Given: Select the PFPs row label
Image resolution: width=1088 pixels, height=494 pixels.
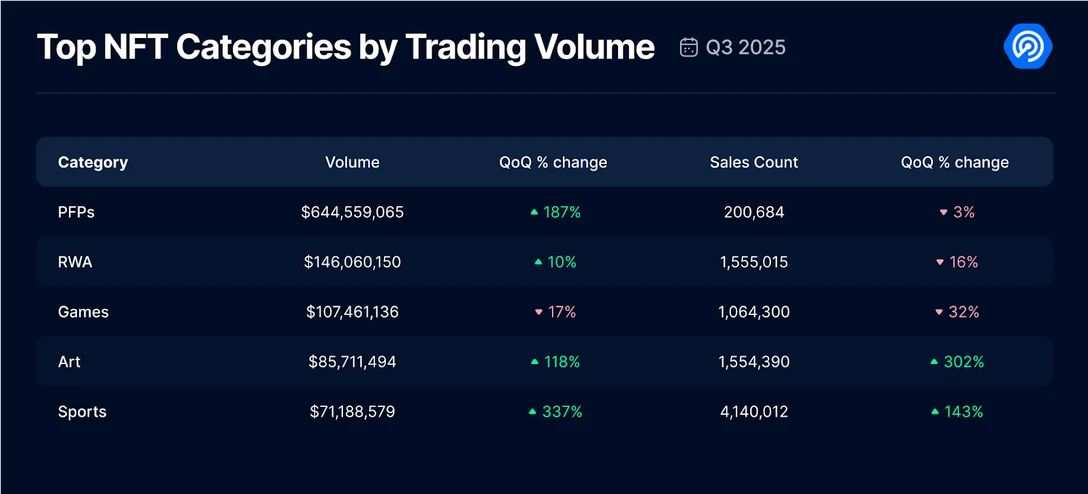Looking at the screenshot, I should pos(76,212).
